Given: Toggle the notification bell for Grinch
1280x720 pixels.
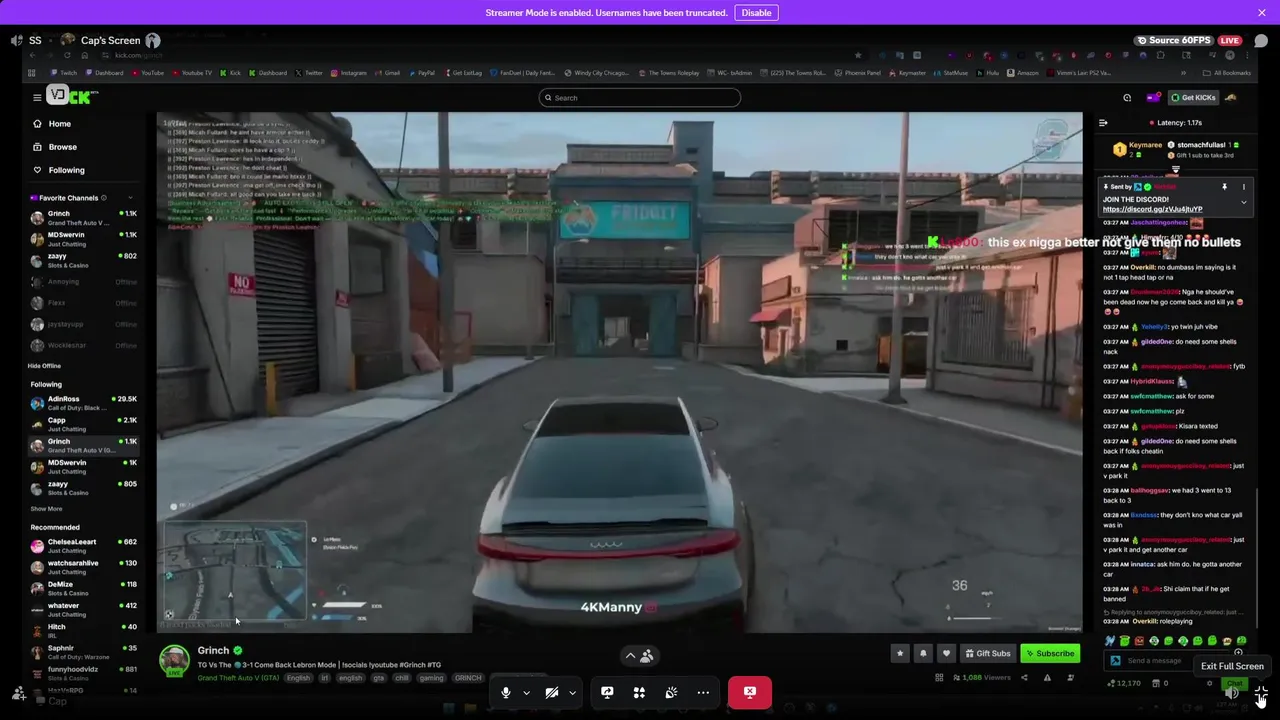Looking at the screenshot, I should point(923,654).
